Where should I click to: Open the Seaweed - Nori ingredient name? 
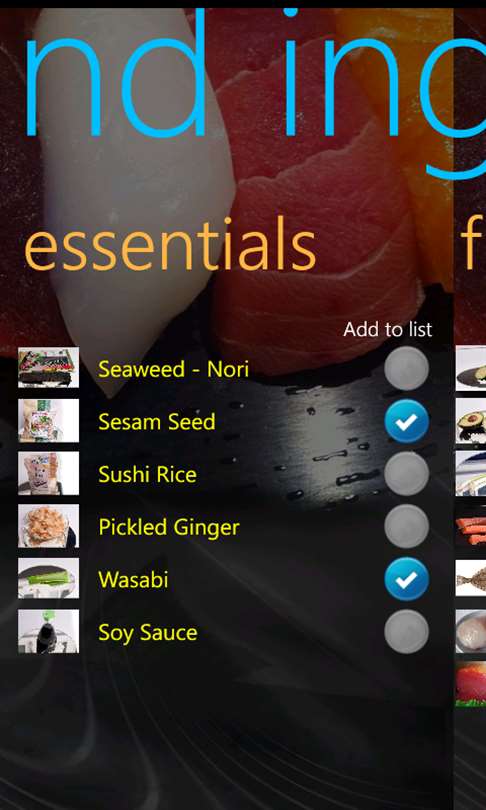174,369
